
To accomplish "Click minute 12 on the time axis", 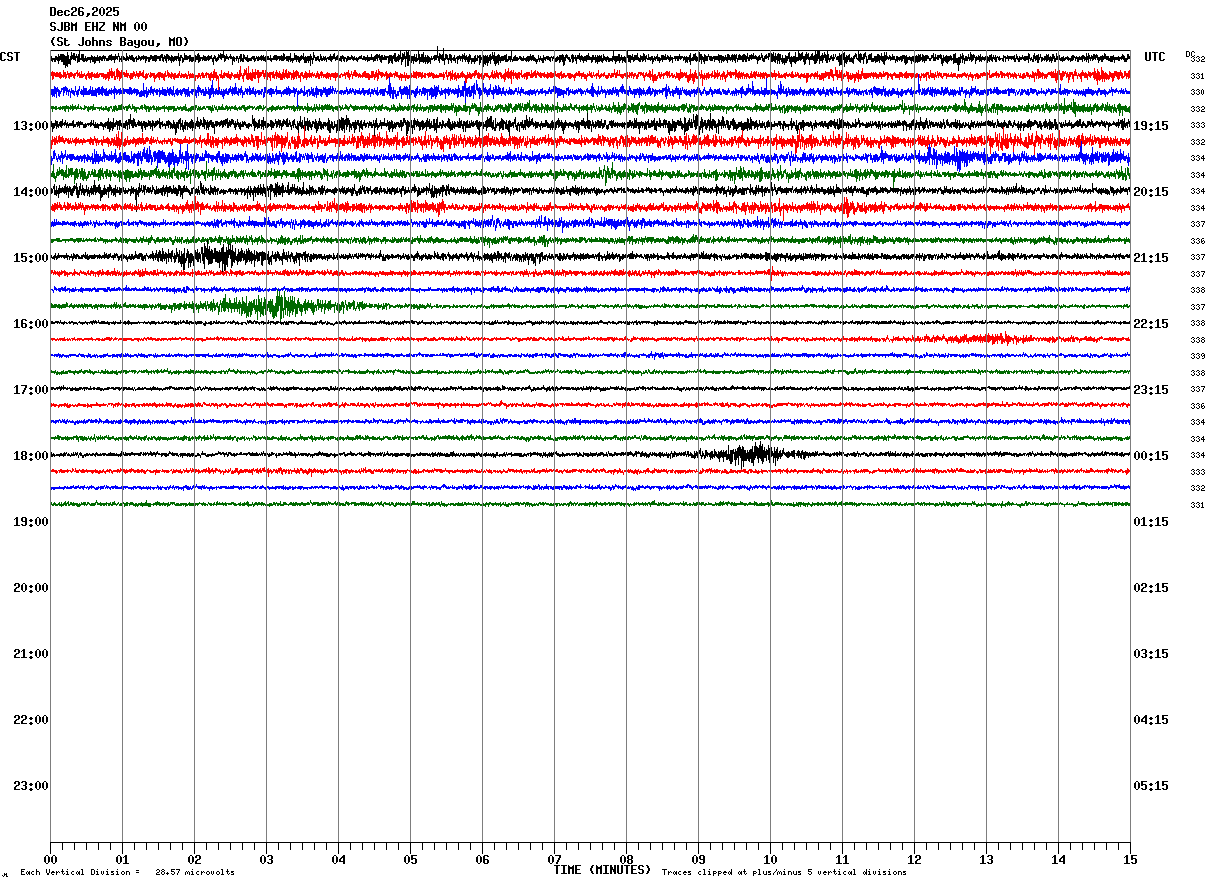I will 914,859.
